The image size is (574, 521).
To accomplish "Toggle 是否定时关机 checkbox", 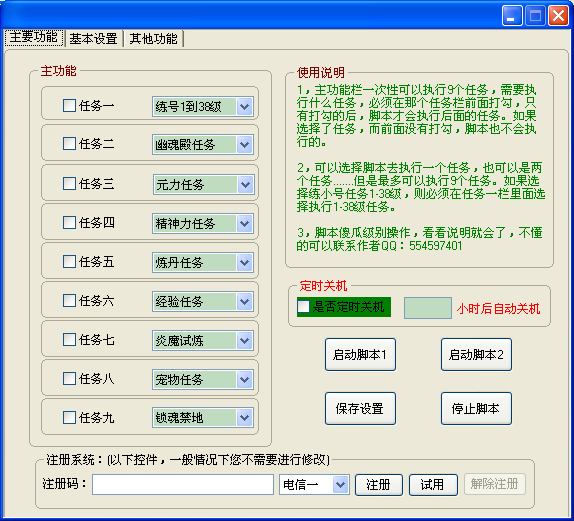I will pos(303,307).
